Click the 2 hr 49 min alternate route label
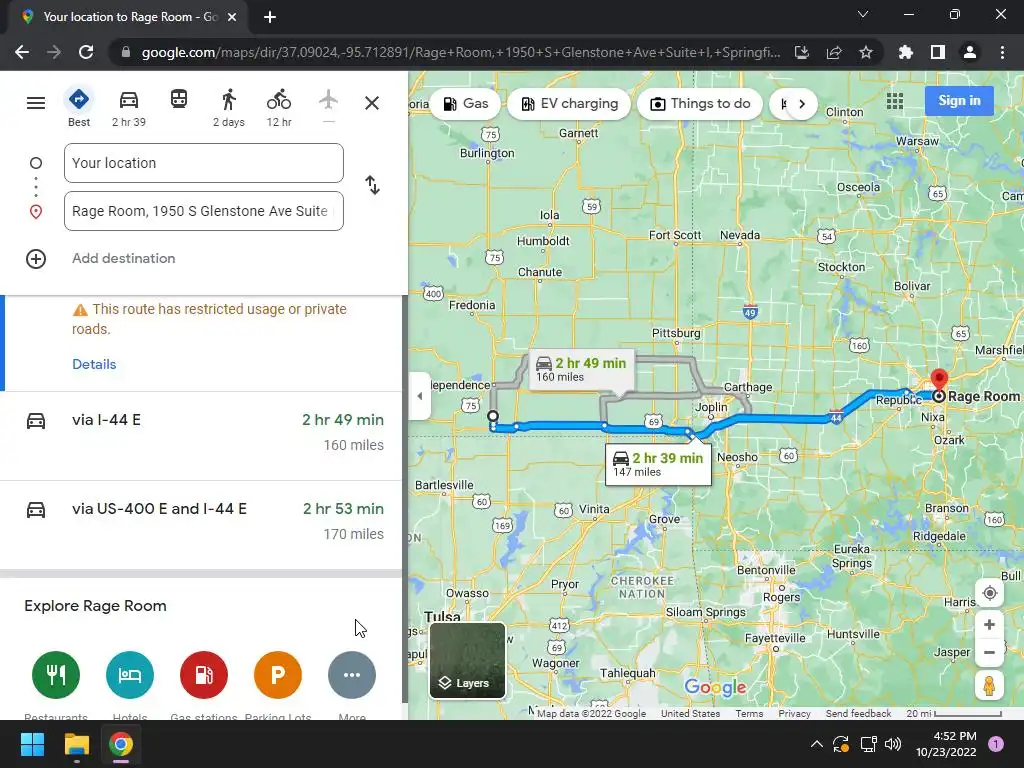 tap(581, 369)
